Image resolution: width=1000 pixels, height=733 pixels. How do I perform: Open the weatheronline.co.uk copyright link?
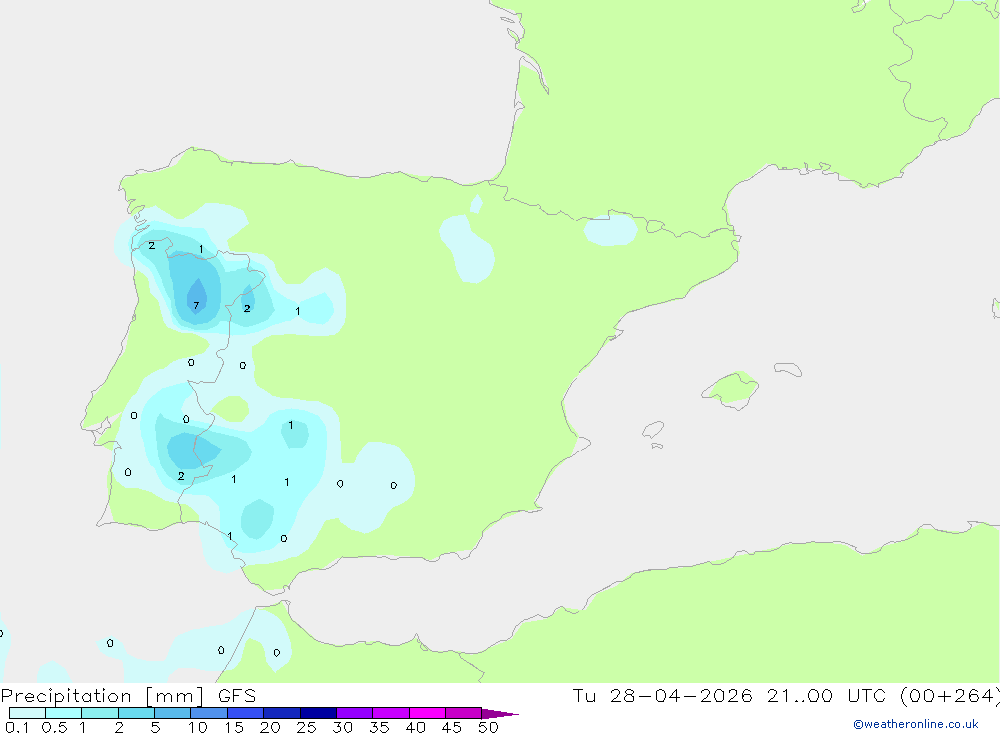coord(916,724)
